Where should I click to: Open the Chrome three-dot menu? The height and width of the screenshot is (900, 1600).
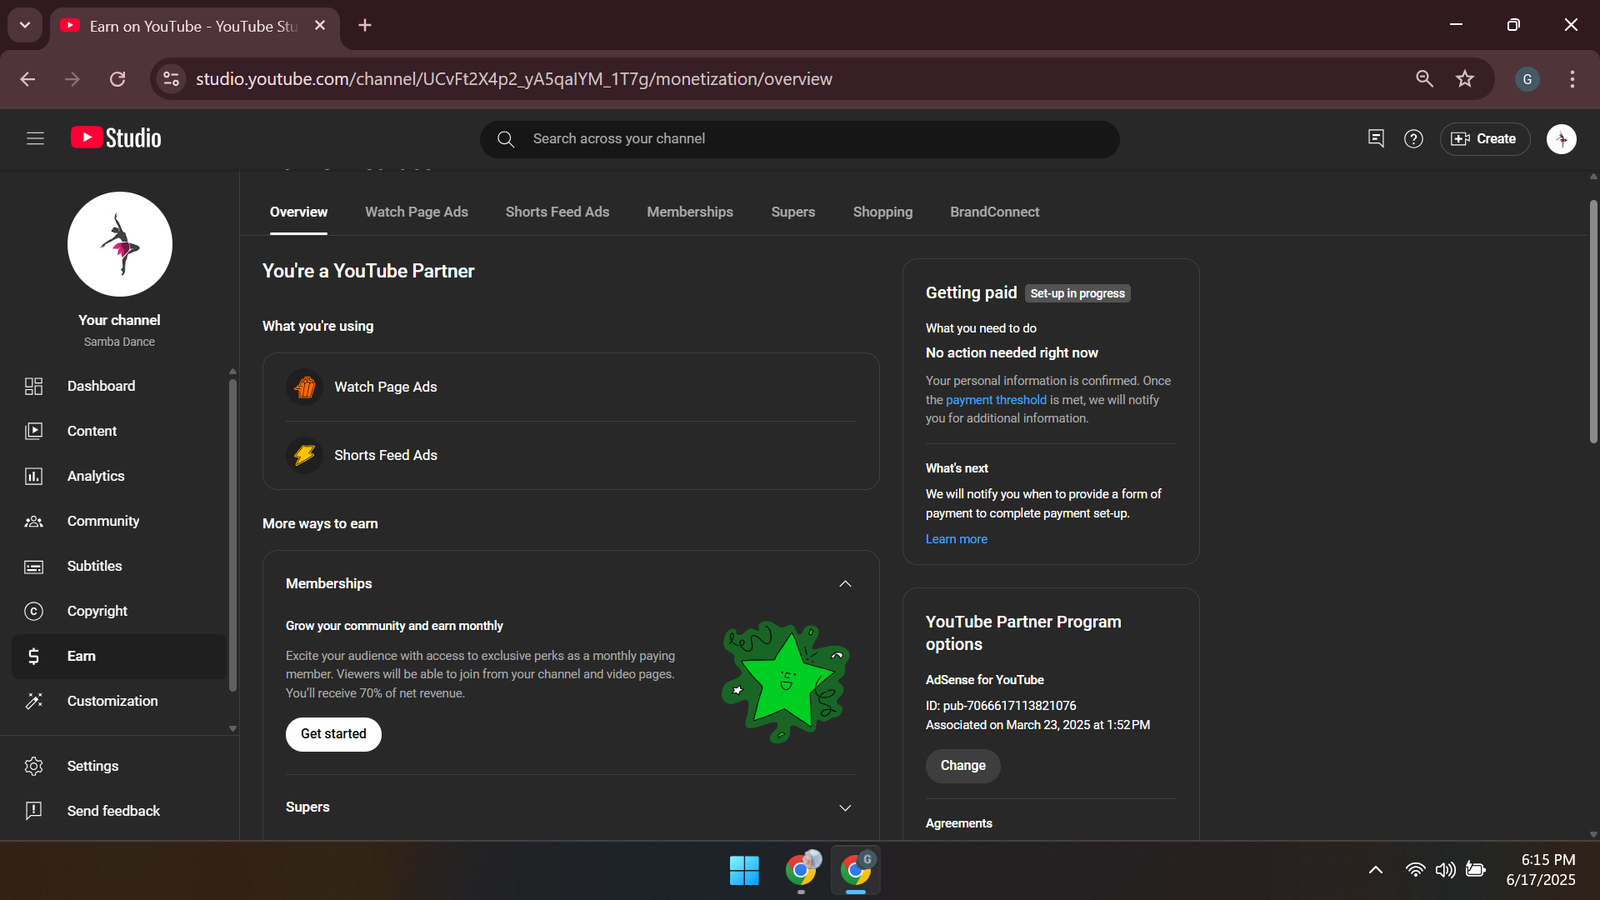point(1572,79)
